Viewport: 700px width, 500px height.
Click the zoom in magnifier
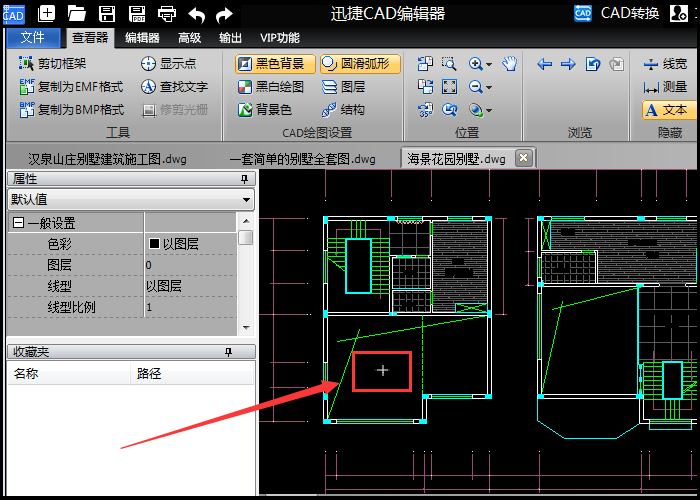coord(475,64)
